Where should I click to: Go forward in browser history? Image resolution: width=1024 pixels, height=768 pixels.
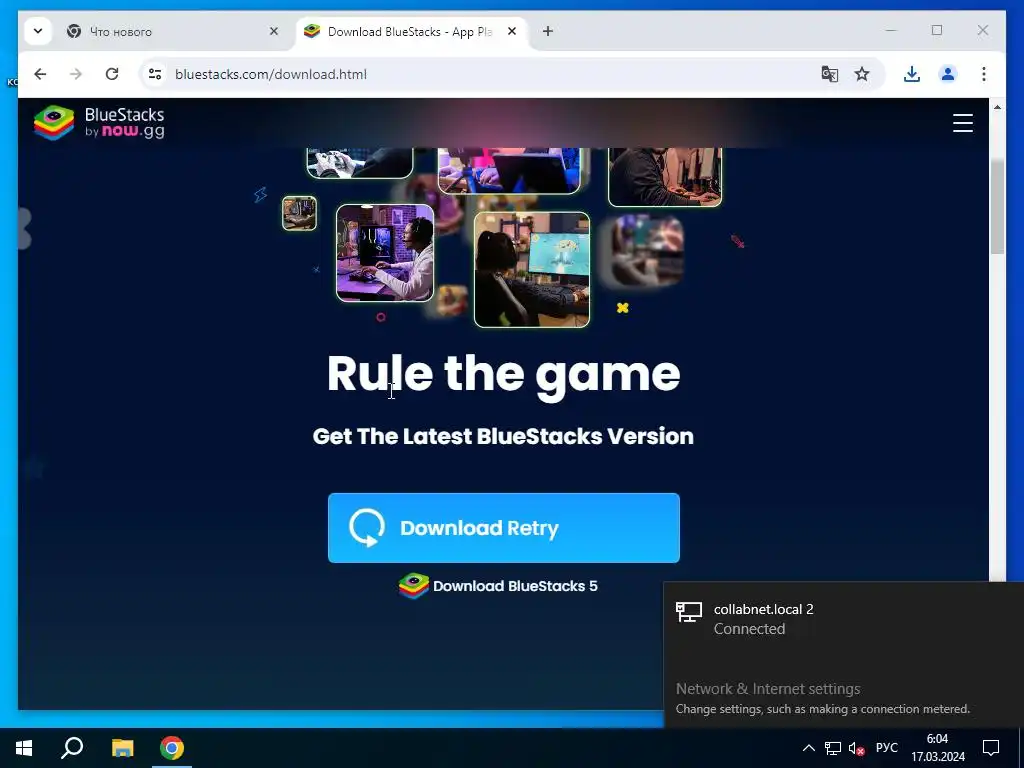pyautogui.click(x=76, y=74)
